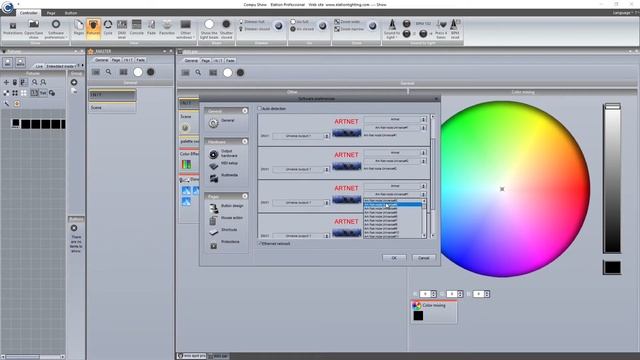The height and width of the screenshot is (360, 640).
Task: Collapse the Hardware section in preferences
Action: pos(244,141)
